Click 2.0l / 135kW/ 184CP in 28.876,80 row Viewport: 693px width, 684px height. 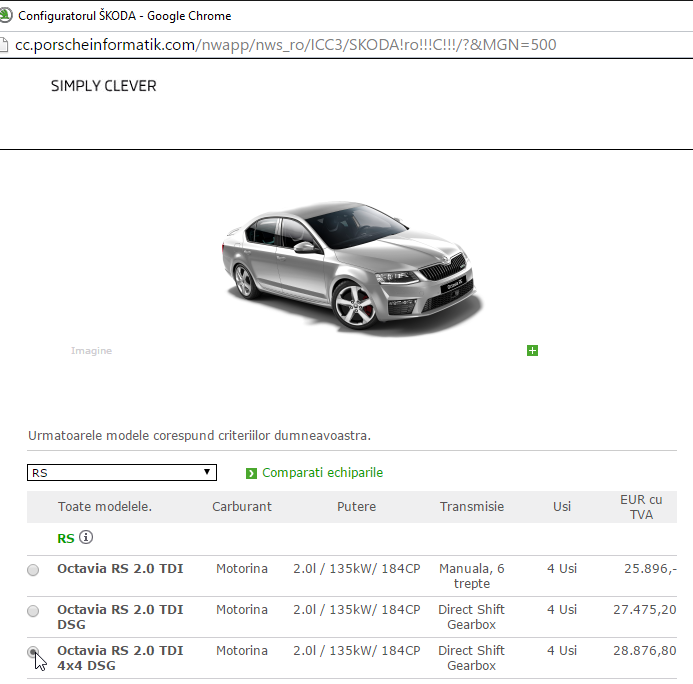coord(357,650)
